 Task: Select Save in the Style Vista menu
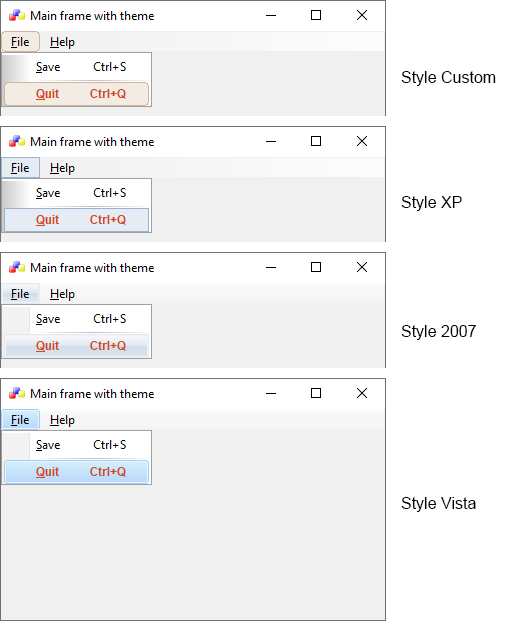[76, 445]
